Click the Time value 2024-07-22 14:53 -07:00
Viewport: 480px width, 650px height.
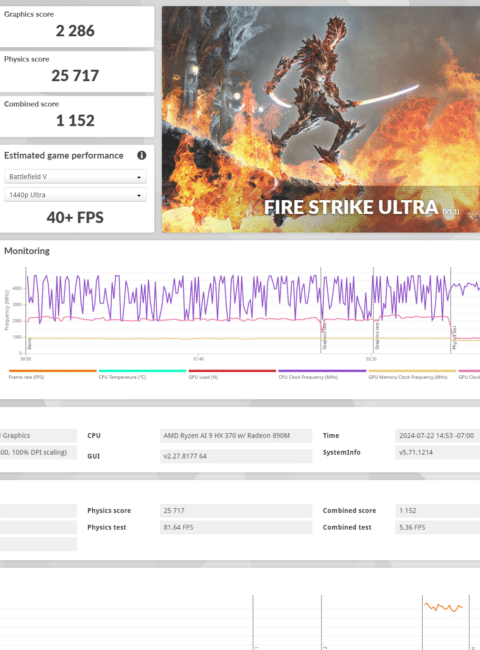[x=437, y=436]
